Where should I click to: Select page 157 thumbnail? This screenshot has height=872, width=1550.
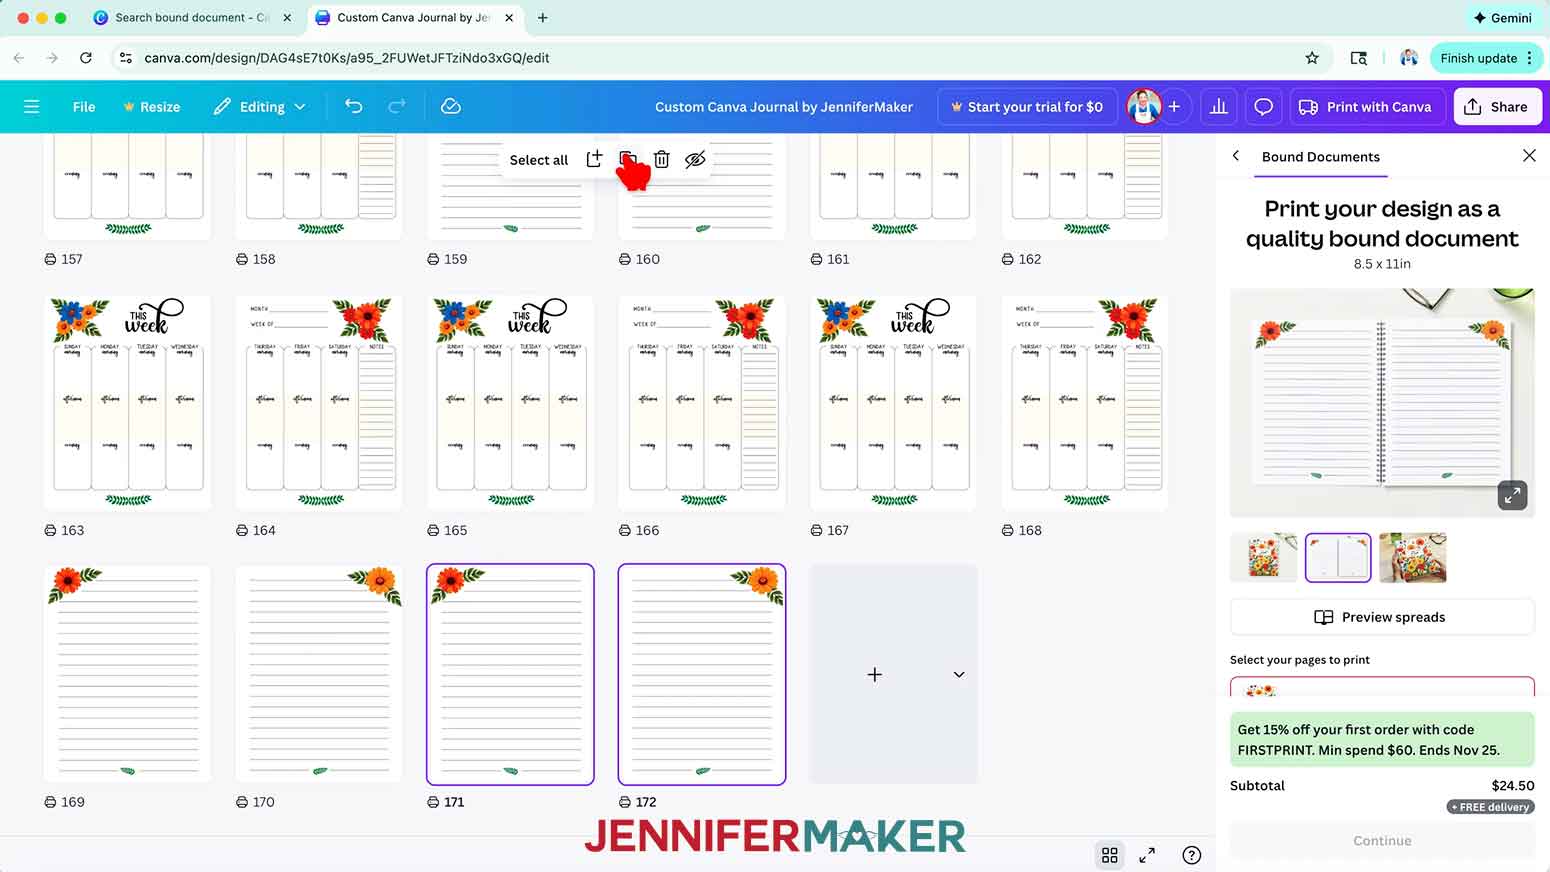127,186
